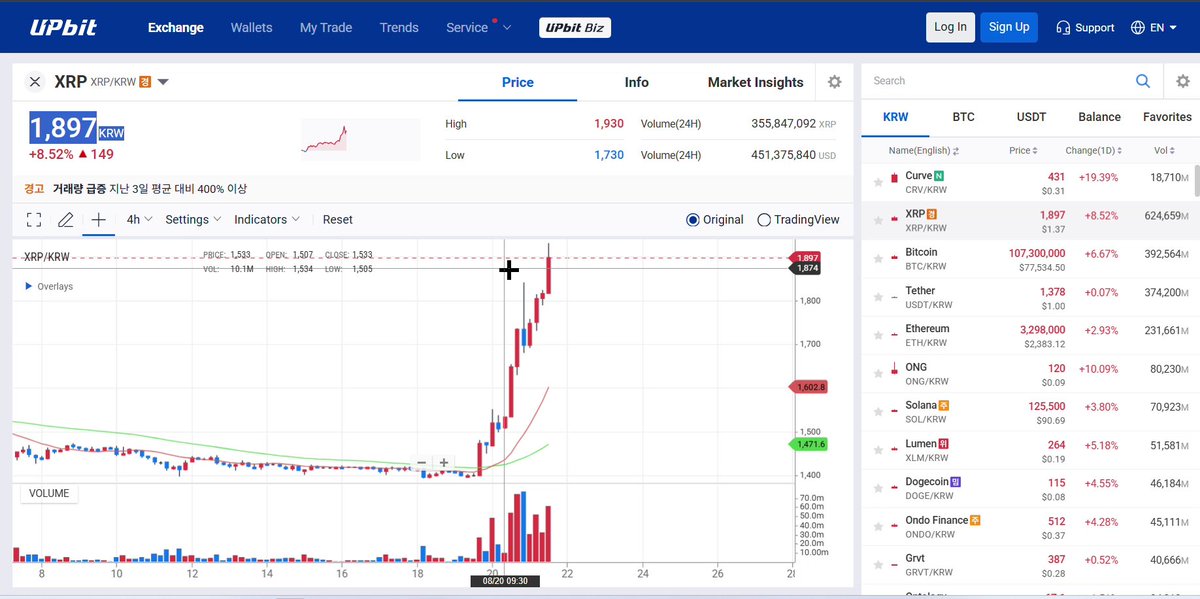The height and width of the screenshot is (599, 1200).
Task: Favorite Bitcoin with its star icon
Action: click(878, 259)
